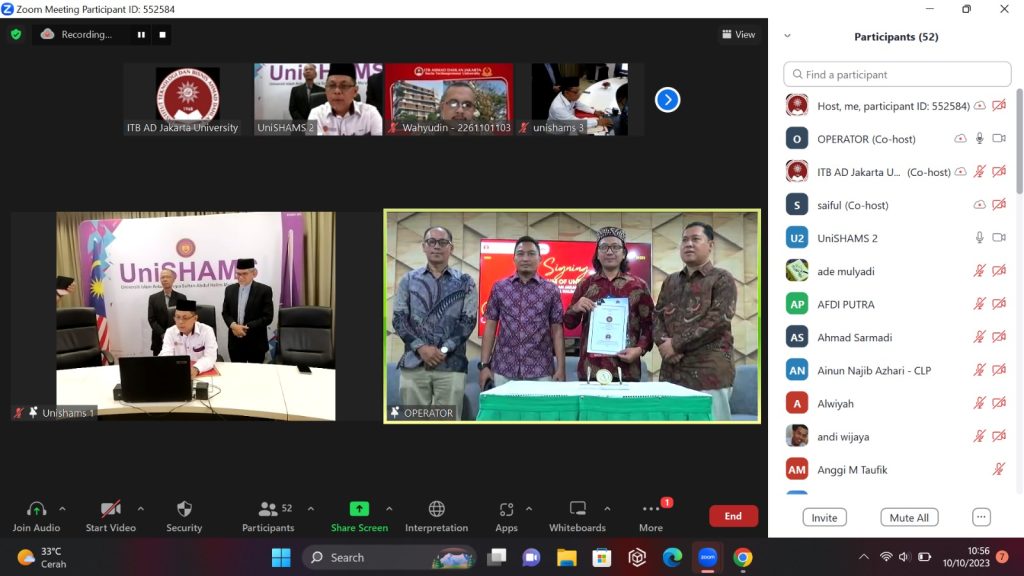Click the host row's video-off icon
This screenshot has width=1024, height=576.
999,106
